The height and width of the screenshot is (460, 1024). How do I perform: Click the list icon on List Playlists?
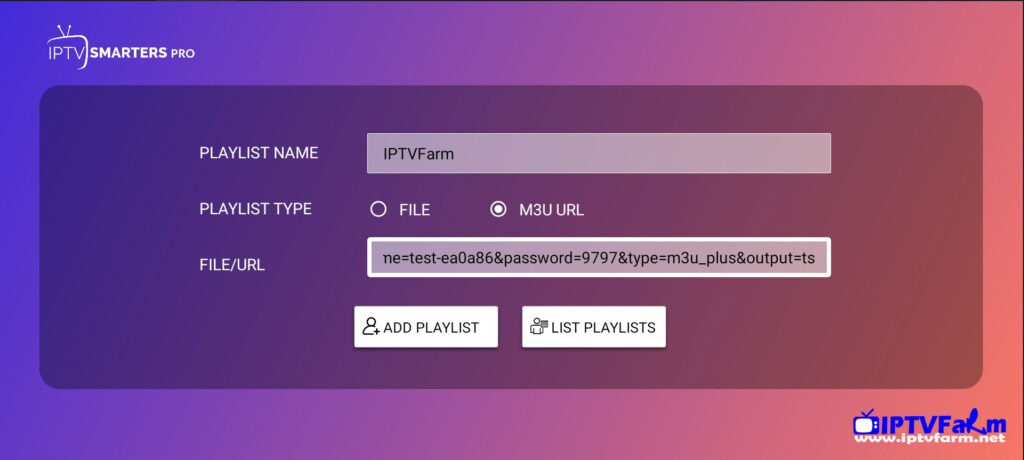click(x=539, y=327)
